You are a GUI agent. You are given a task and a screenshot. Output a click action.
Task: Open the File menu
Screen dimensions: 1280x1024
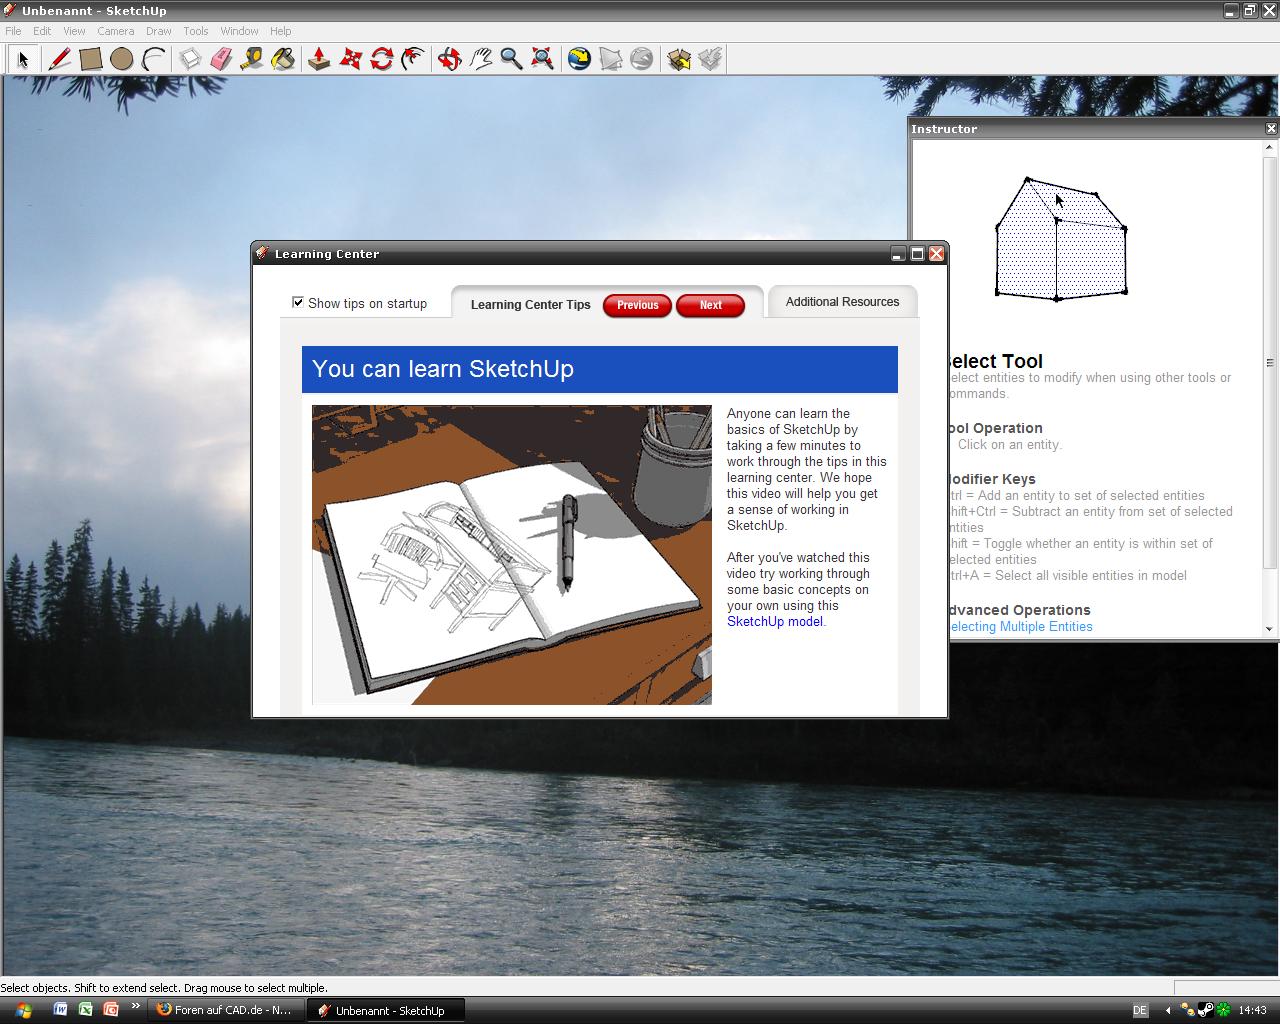[13, 31]
